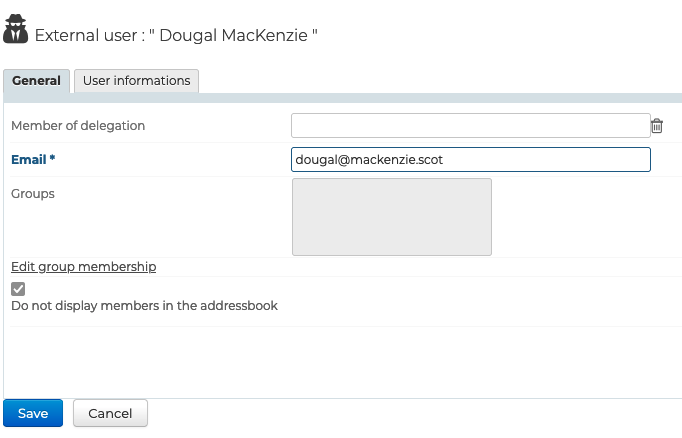Click the required asterisk next to Email
Screen dimensions: 682x438
point(52,159)
